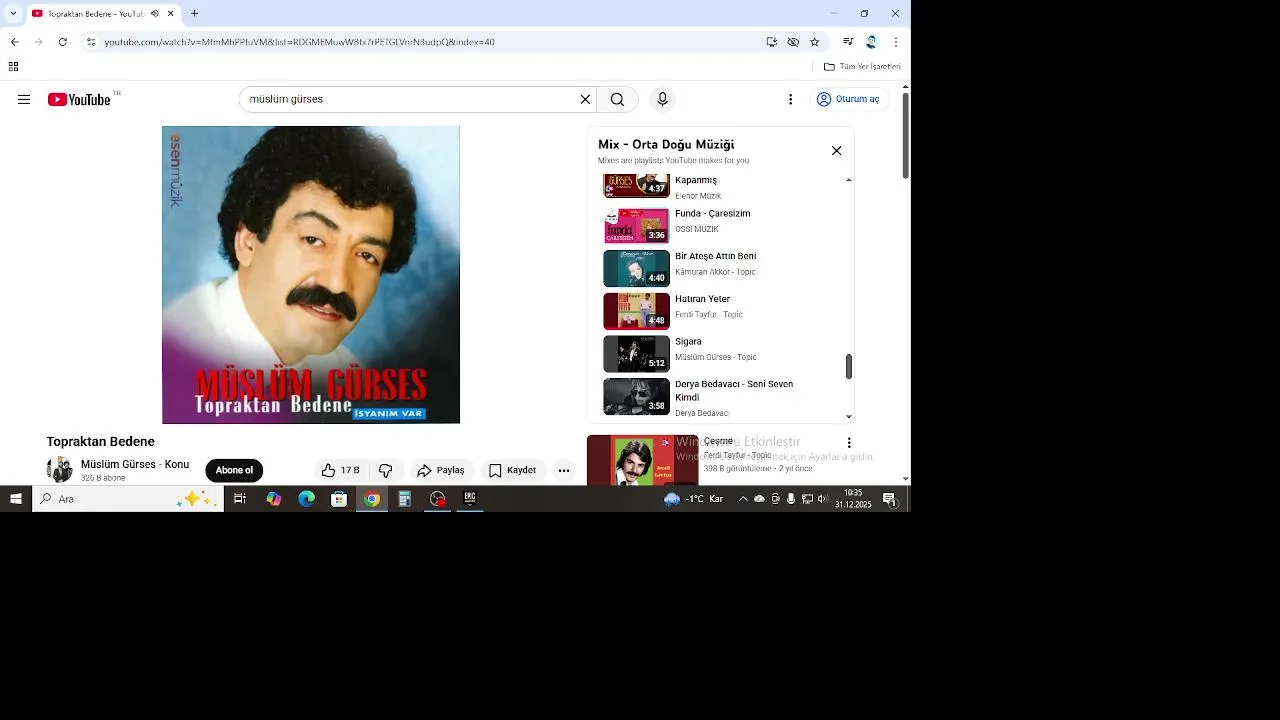Open the Sigara video thumbnail
The image size is (1280, 720).
point(636,354)
